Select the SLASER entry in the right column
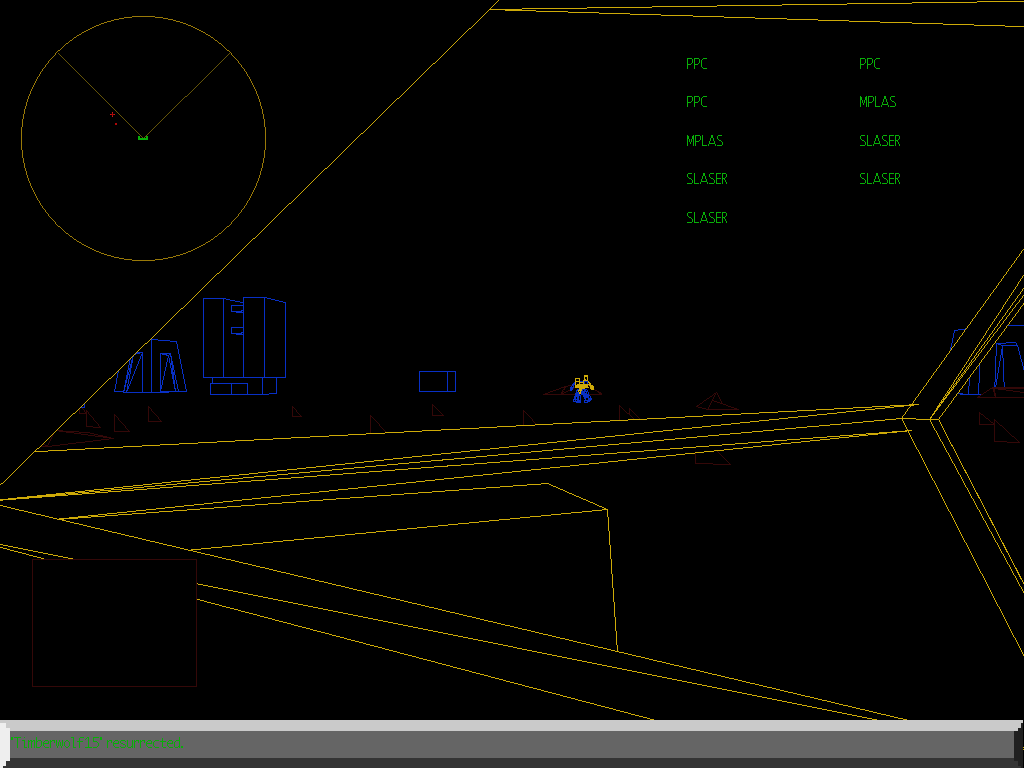This screenshot has width=1024, height=768. click(x=880, y=141)
